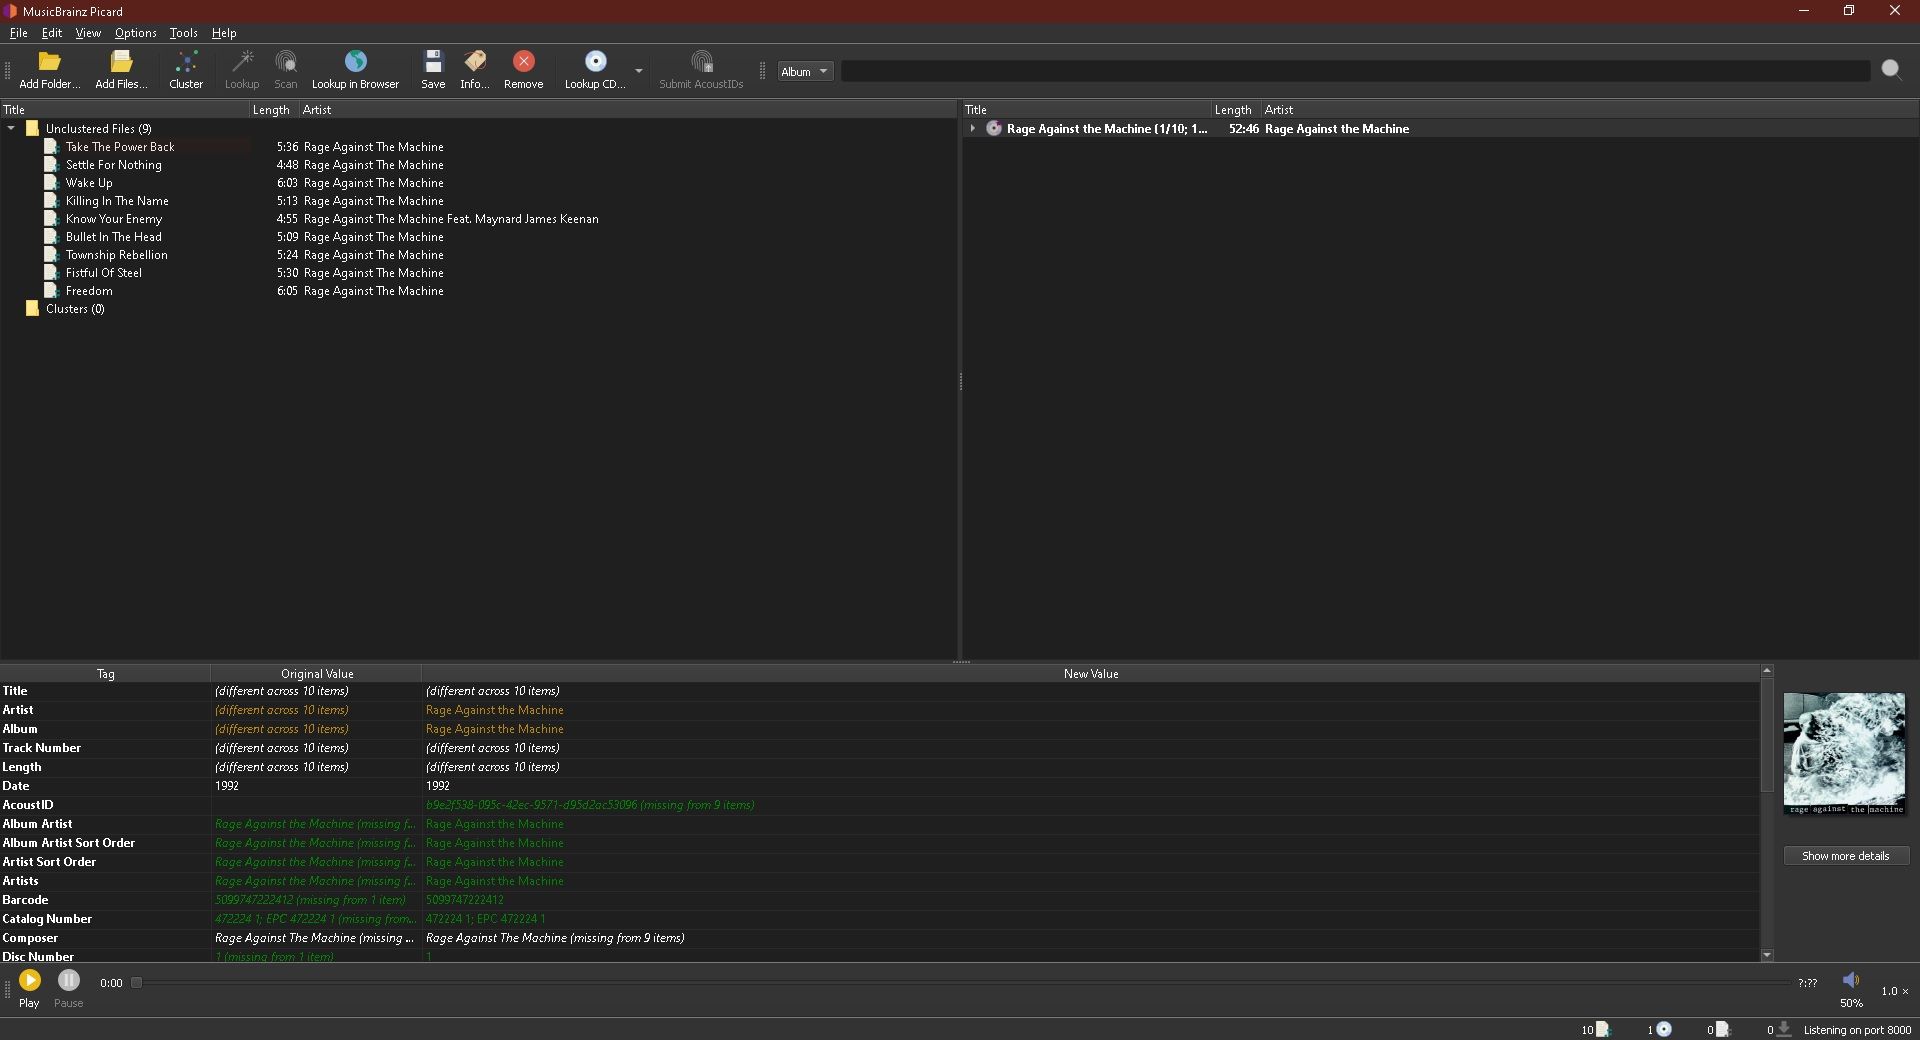Click the Lookup wand icon

coord(242,62)
